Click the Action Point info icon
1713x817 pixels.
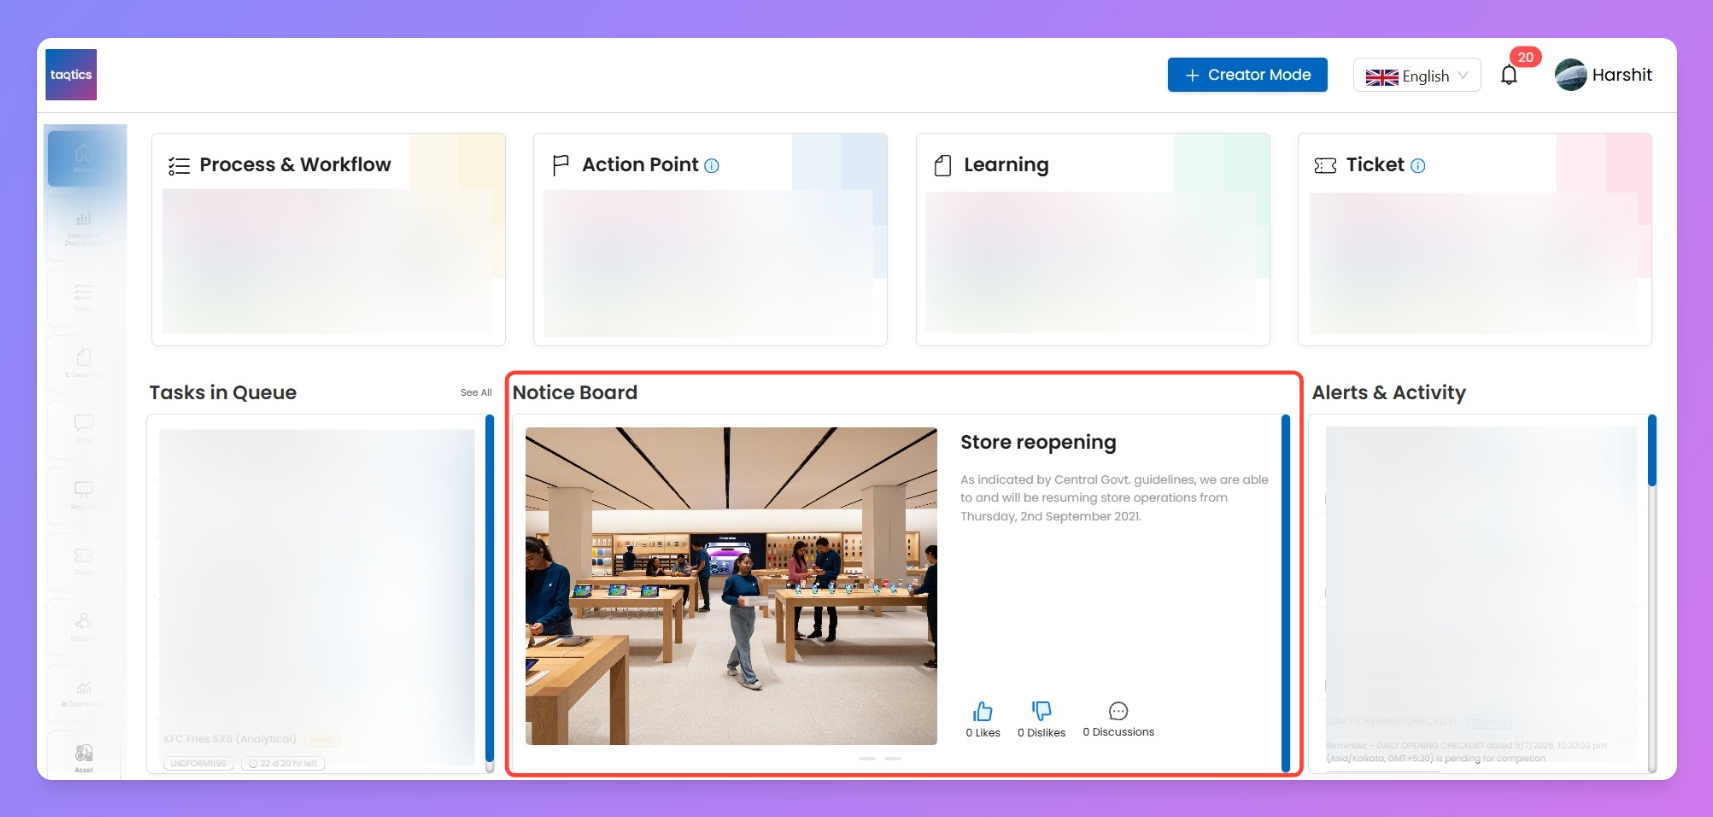(712, 166)
